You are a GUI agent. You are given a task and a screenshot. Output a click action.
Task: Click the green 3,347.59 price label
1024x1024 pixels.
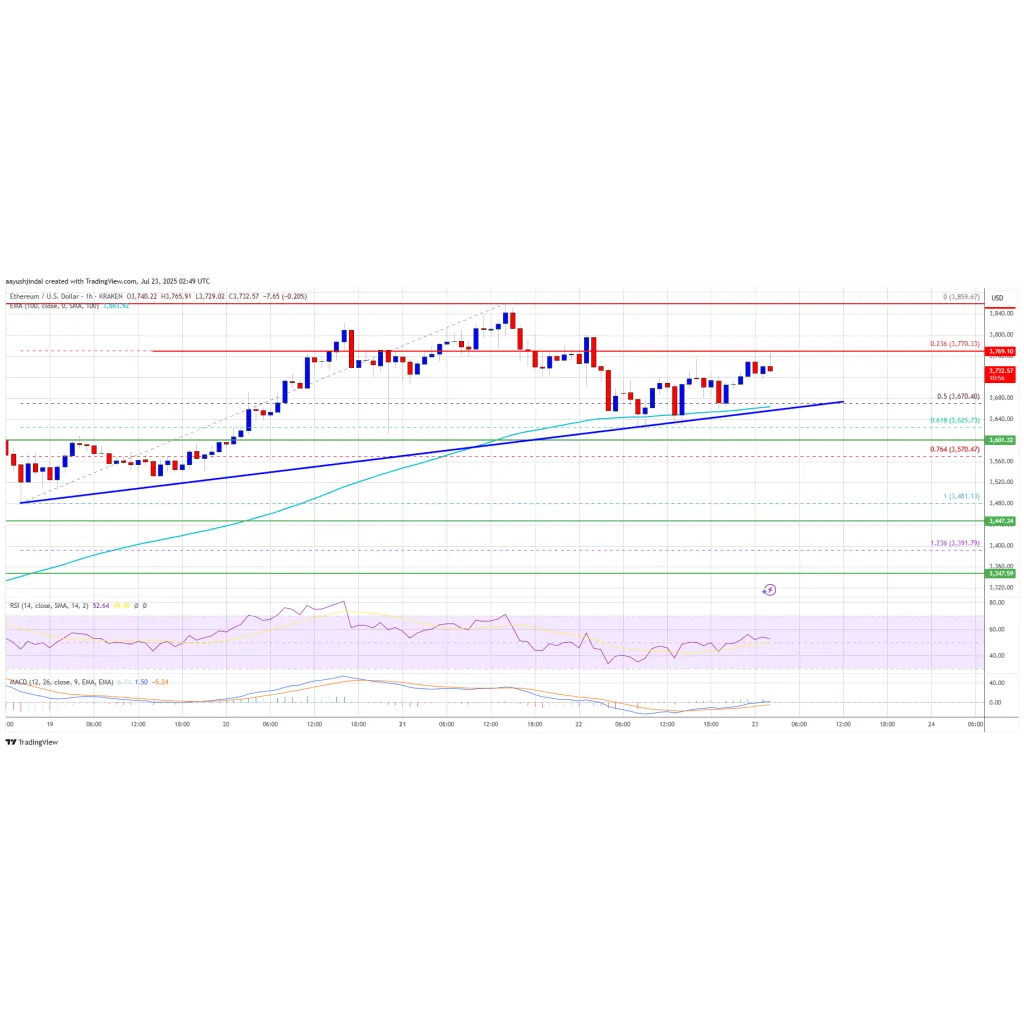pos(1000,573)
